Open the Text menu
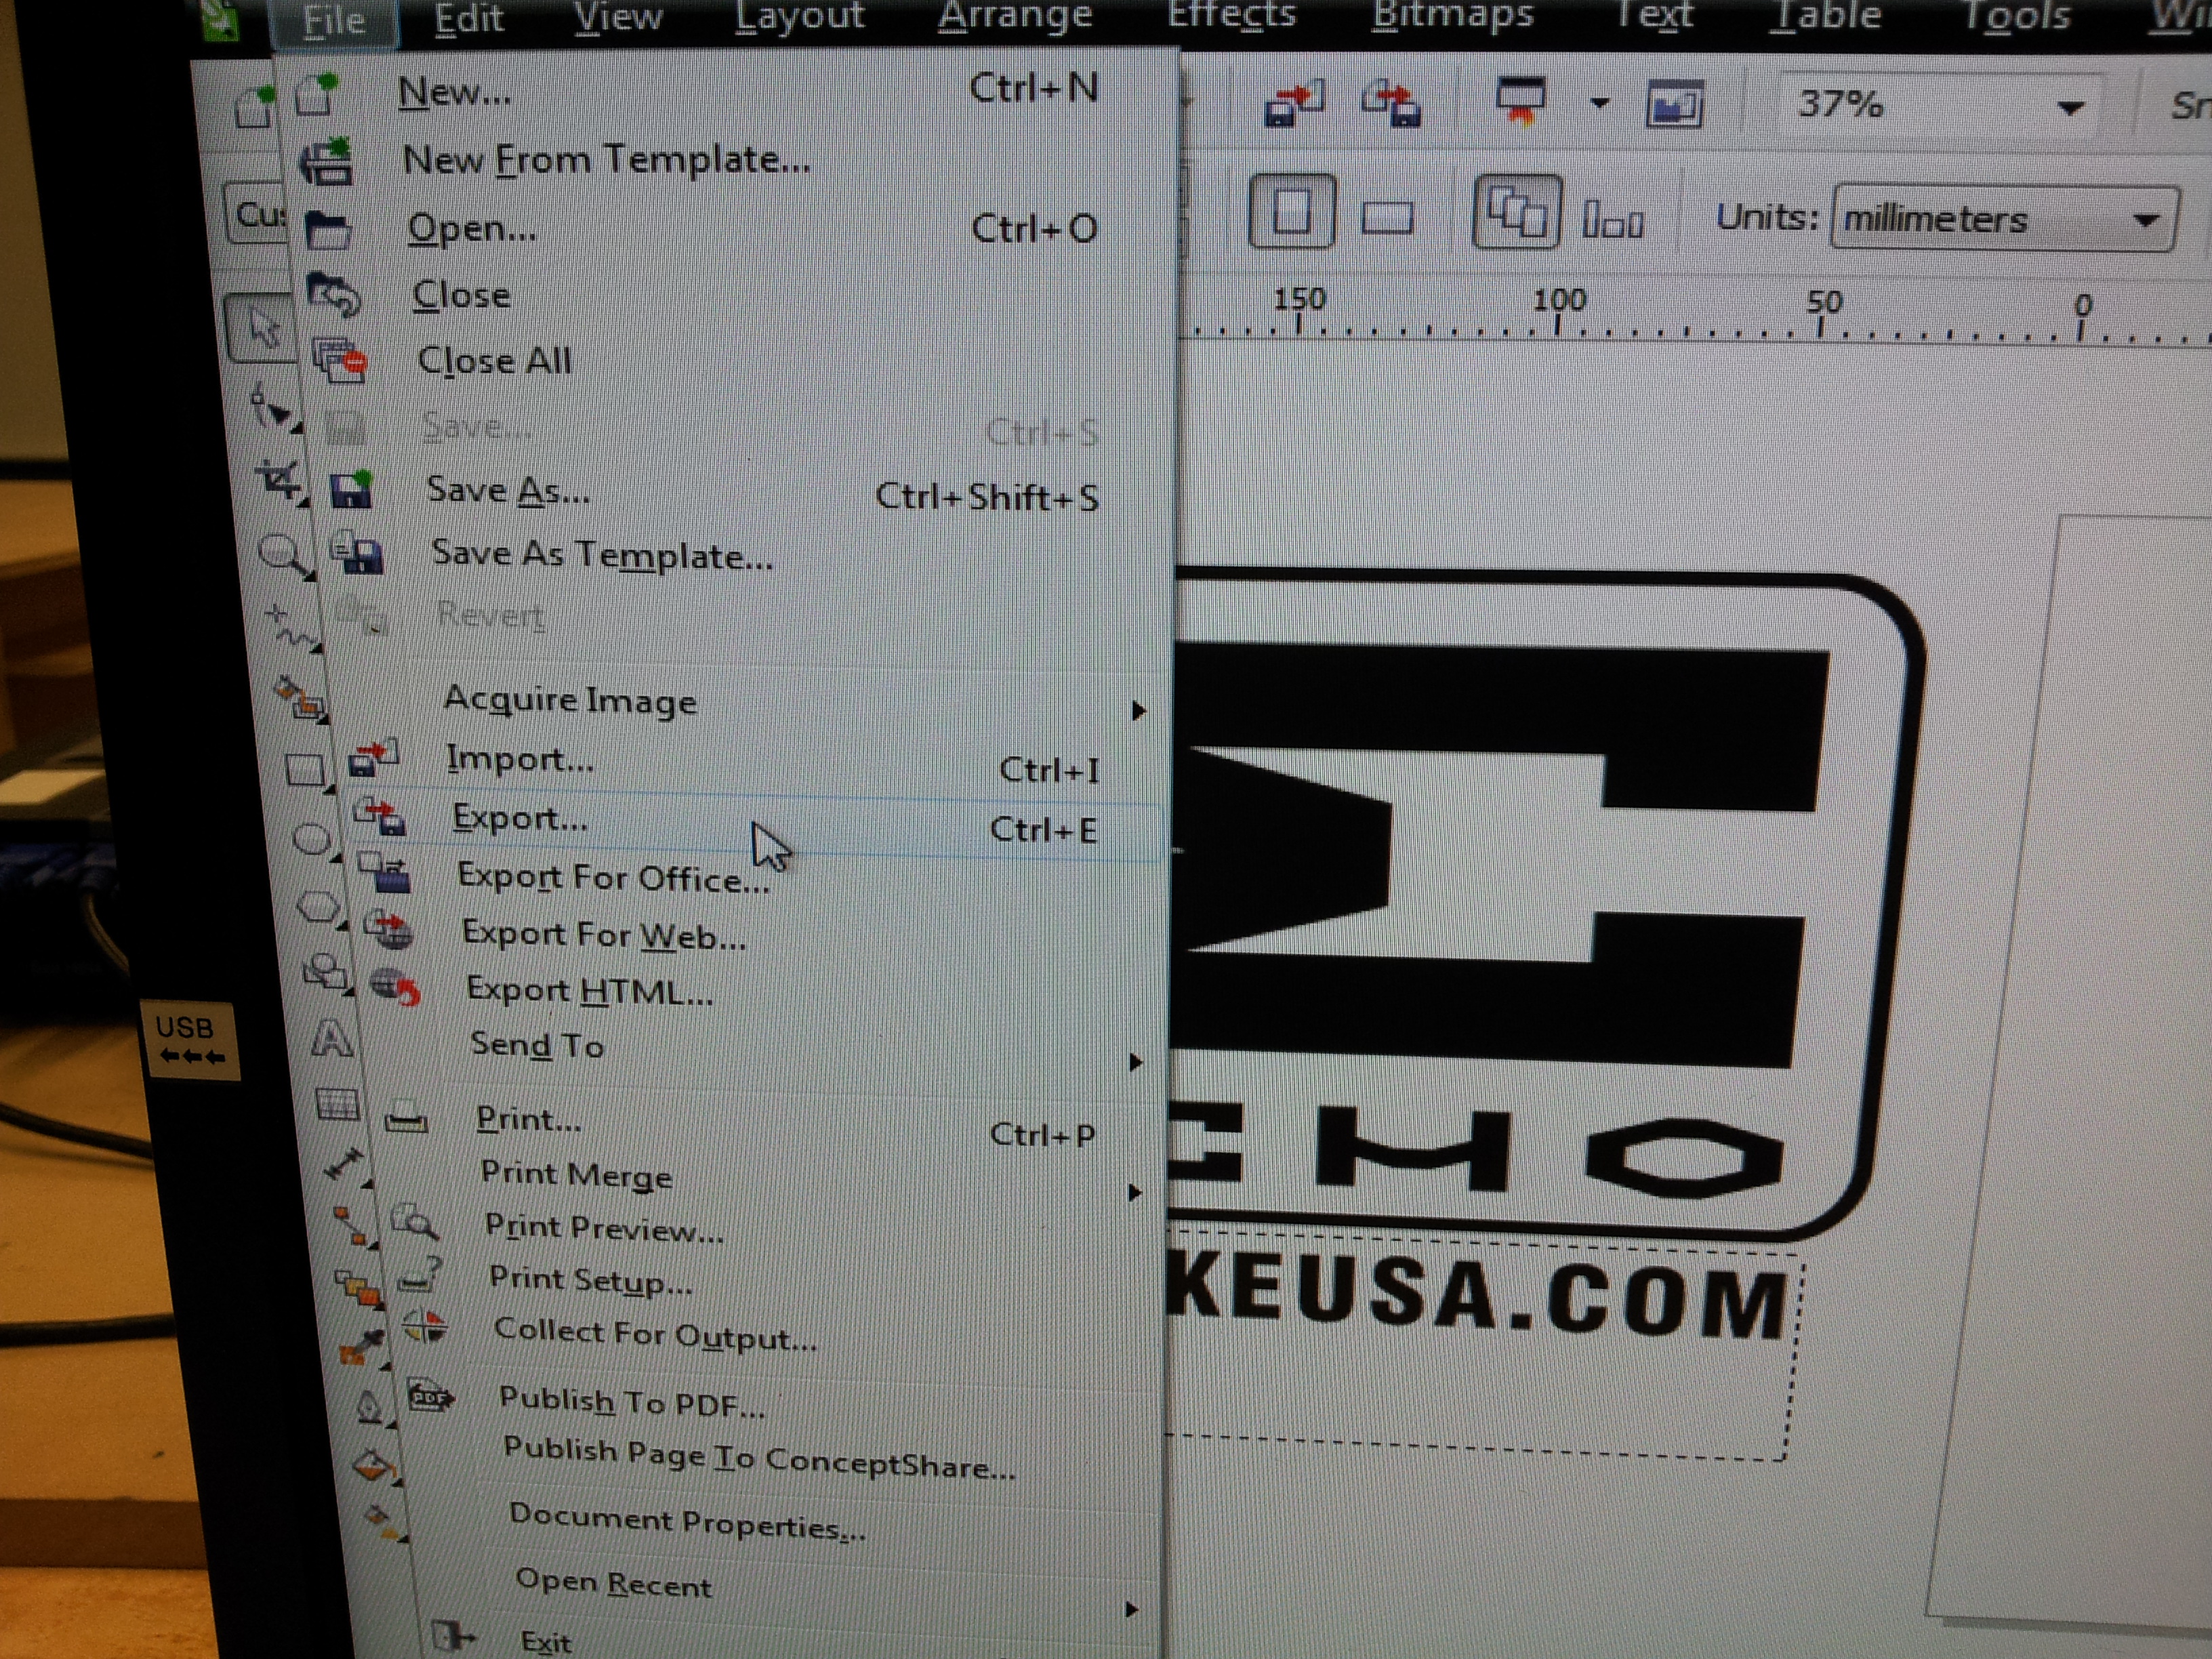This screenshot has height=1659, width=2212. pos(1654,15)
